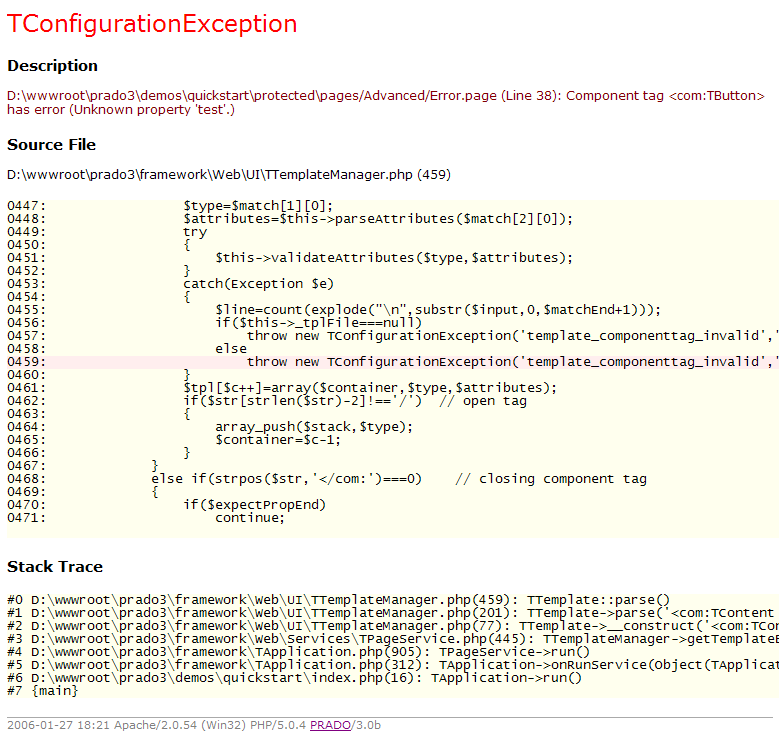779x738 pixels.
Task: Click the stack trace entry #7 {main}
Action: (x=43, y=691)
